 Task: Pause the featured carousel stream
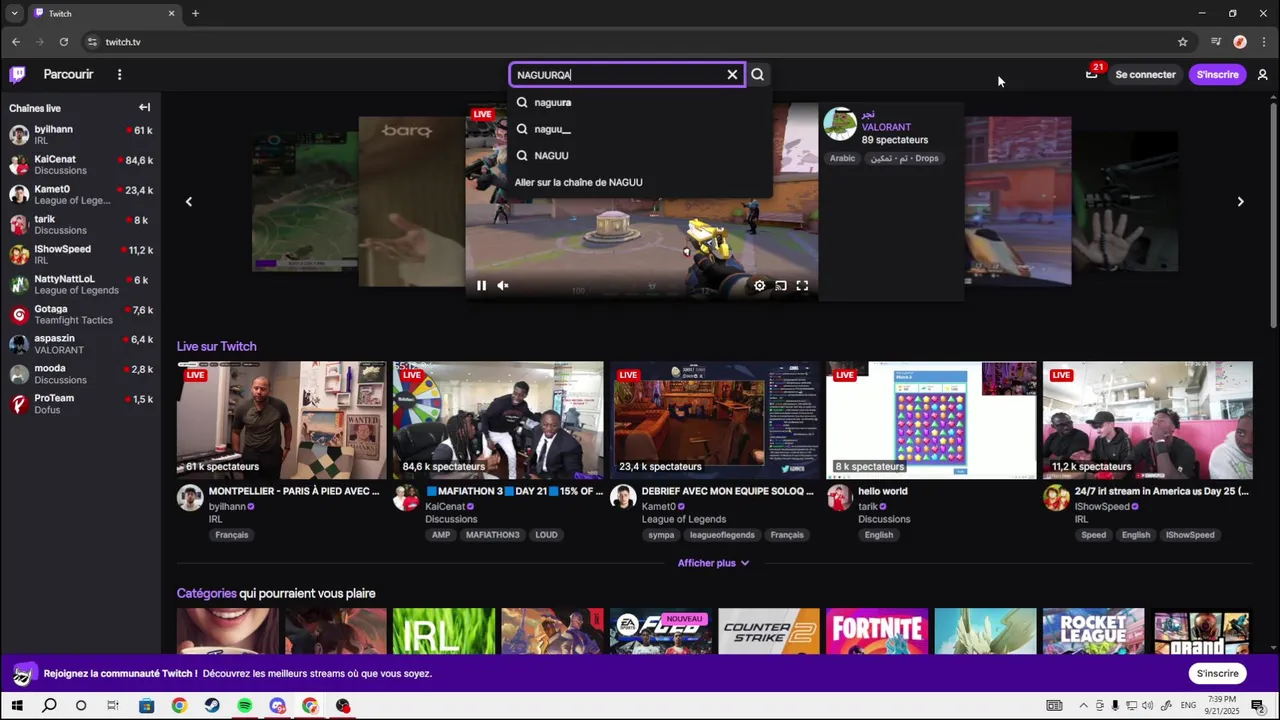481,285
